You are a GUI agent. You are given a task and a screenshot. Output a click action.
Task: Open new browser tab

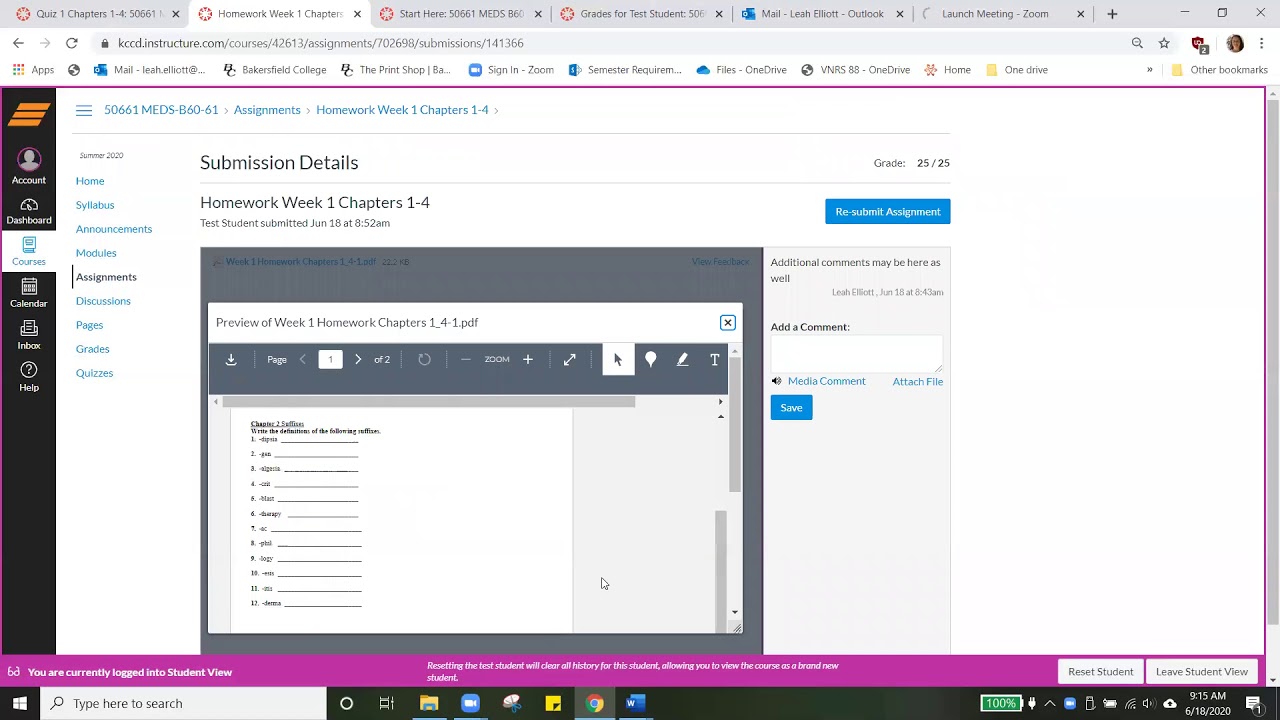(1112, 14)
